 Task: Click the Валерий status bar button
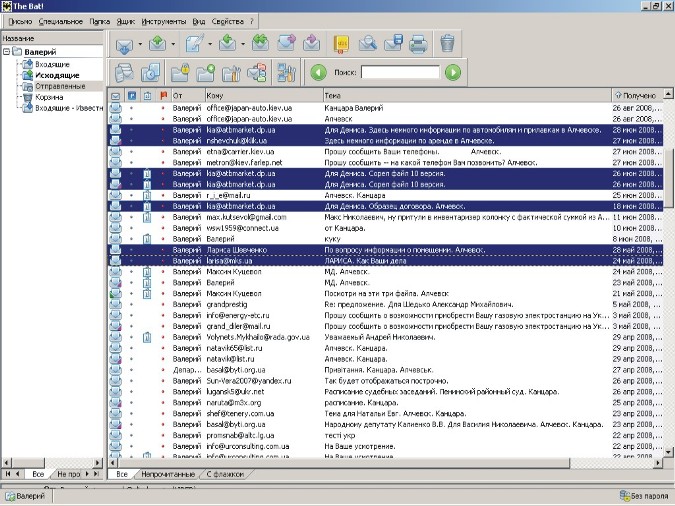coord(26,496)
